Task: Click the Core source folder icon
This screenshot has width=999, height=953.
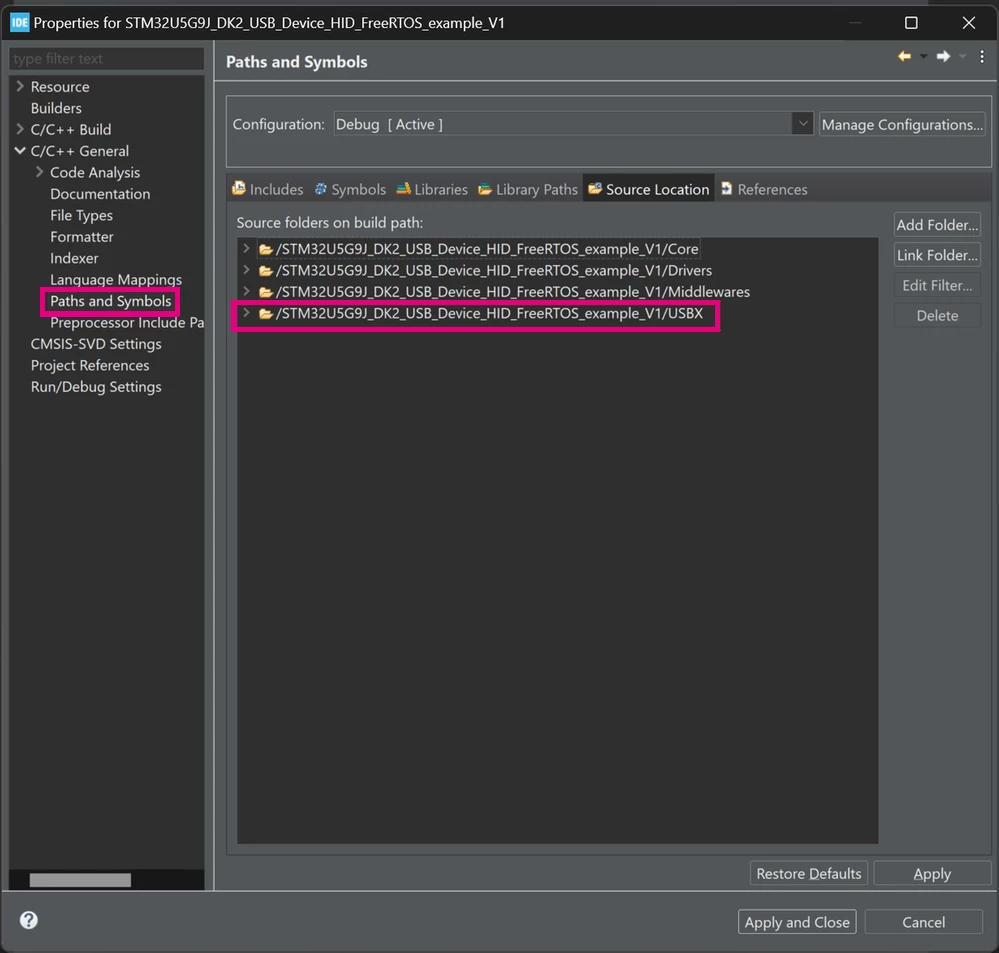Action: pos(266,249)
